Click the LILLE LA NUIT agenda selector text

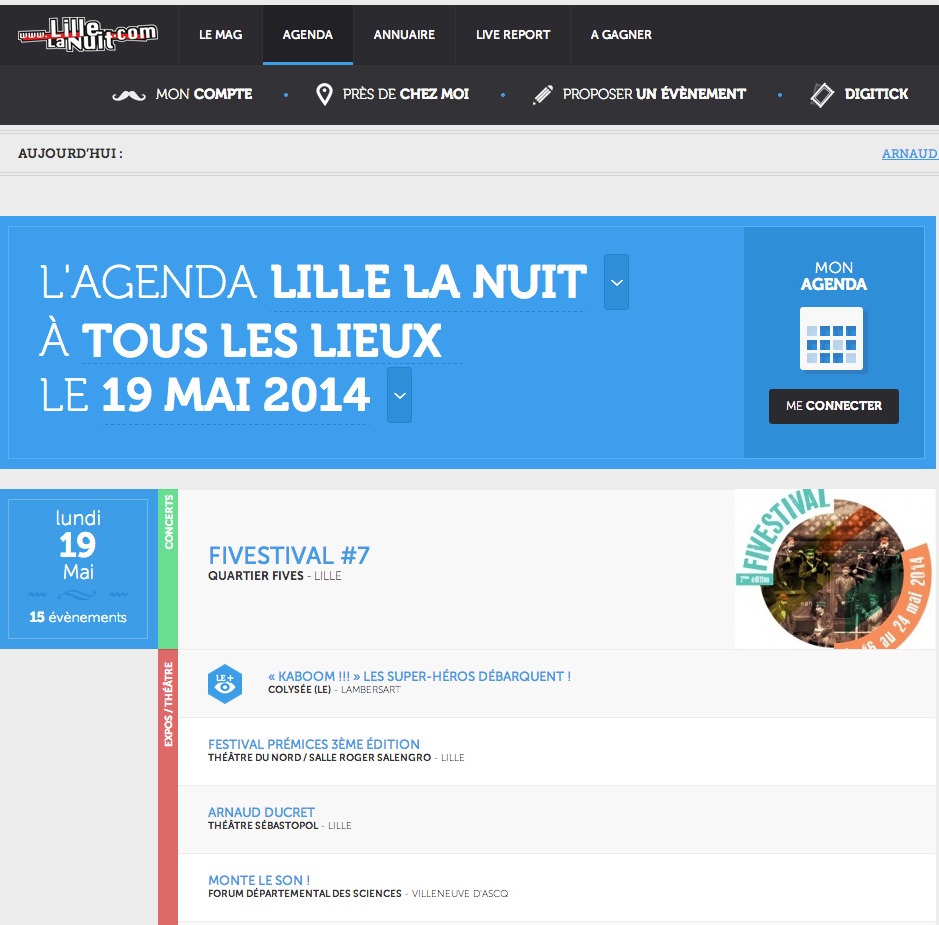[429, 282]
